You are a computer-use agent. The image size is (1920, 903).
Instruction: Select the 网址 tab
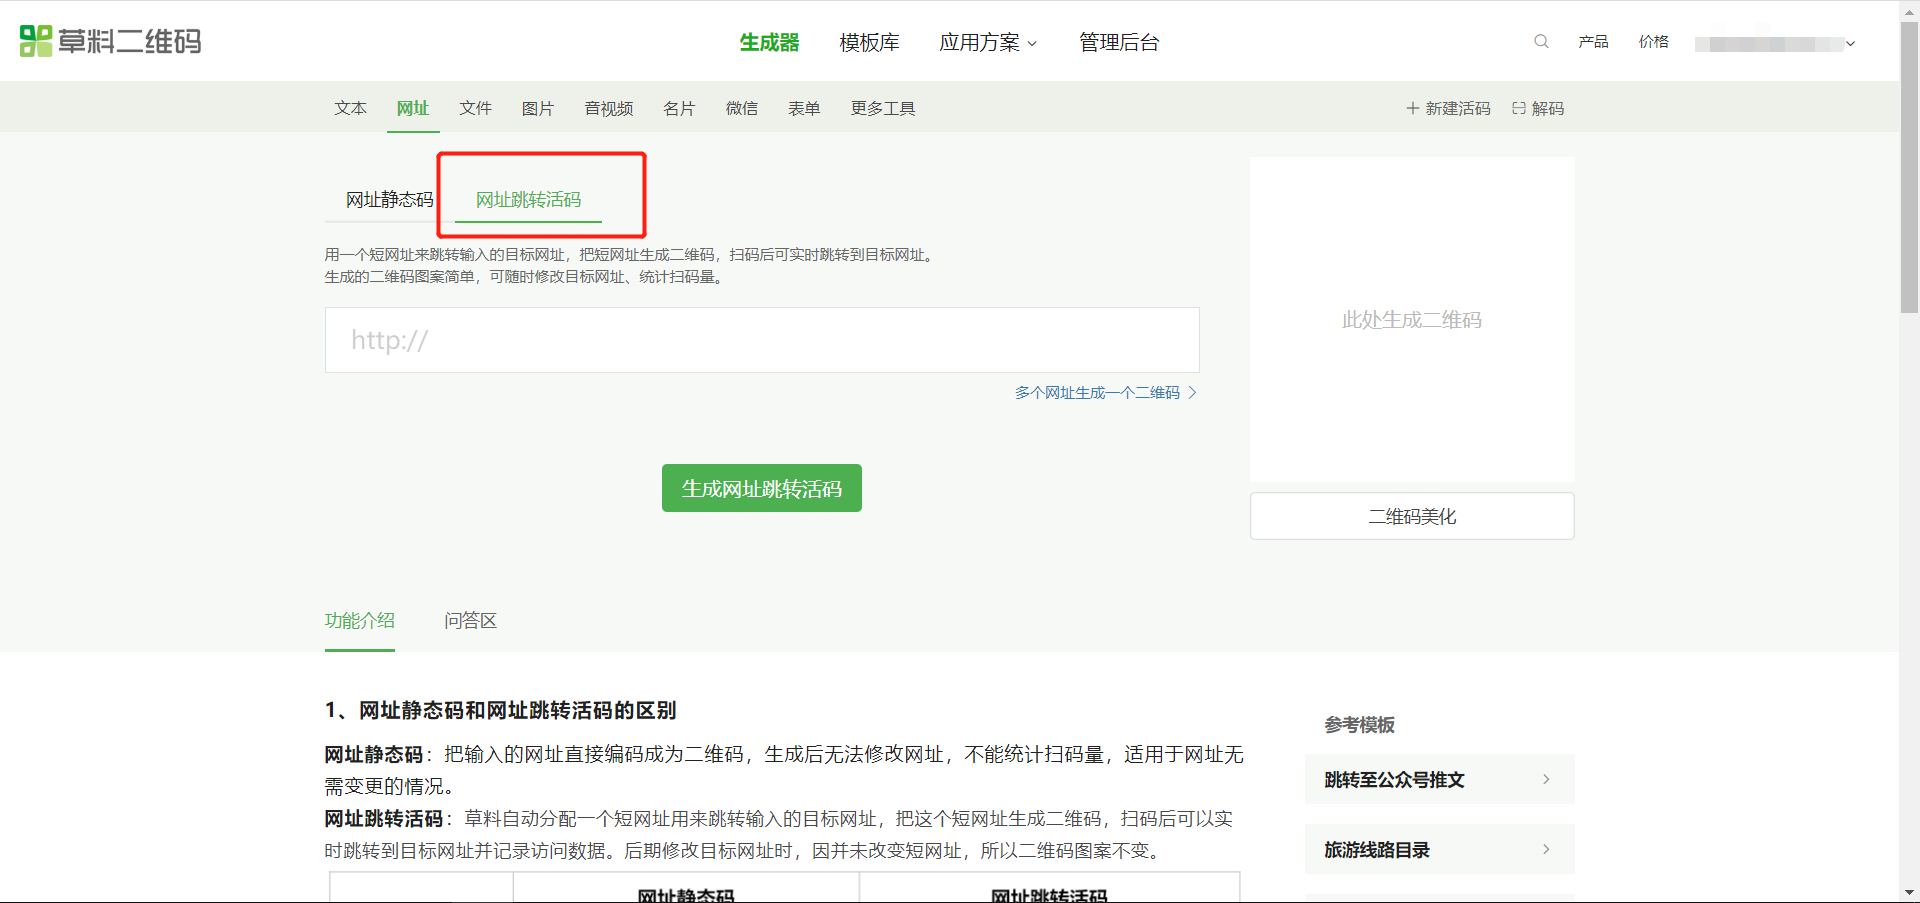click(413, 108)
